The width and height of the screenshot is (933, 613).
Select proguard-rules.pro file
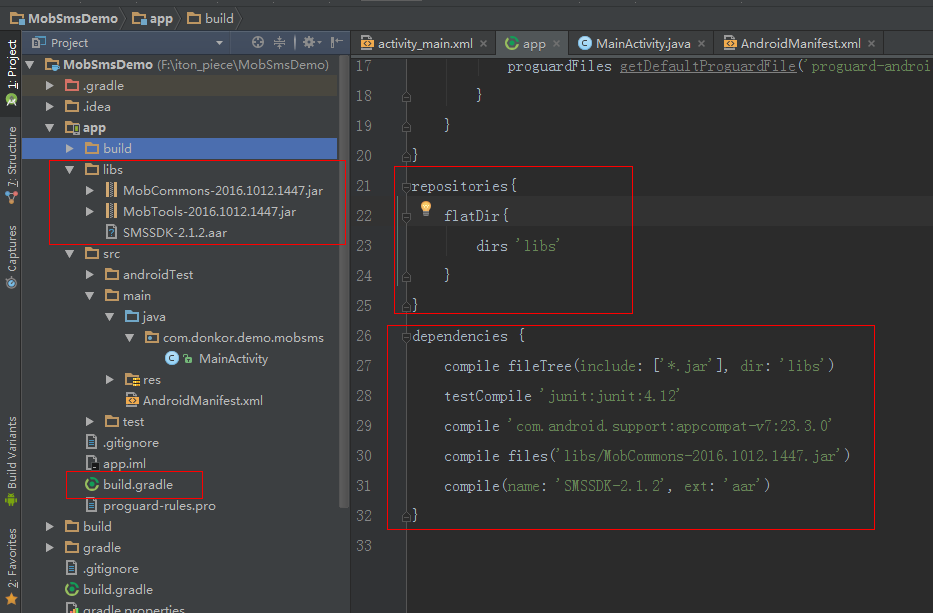(151, 506)
